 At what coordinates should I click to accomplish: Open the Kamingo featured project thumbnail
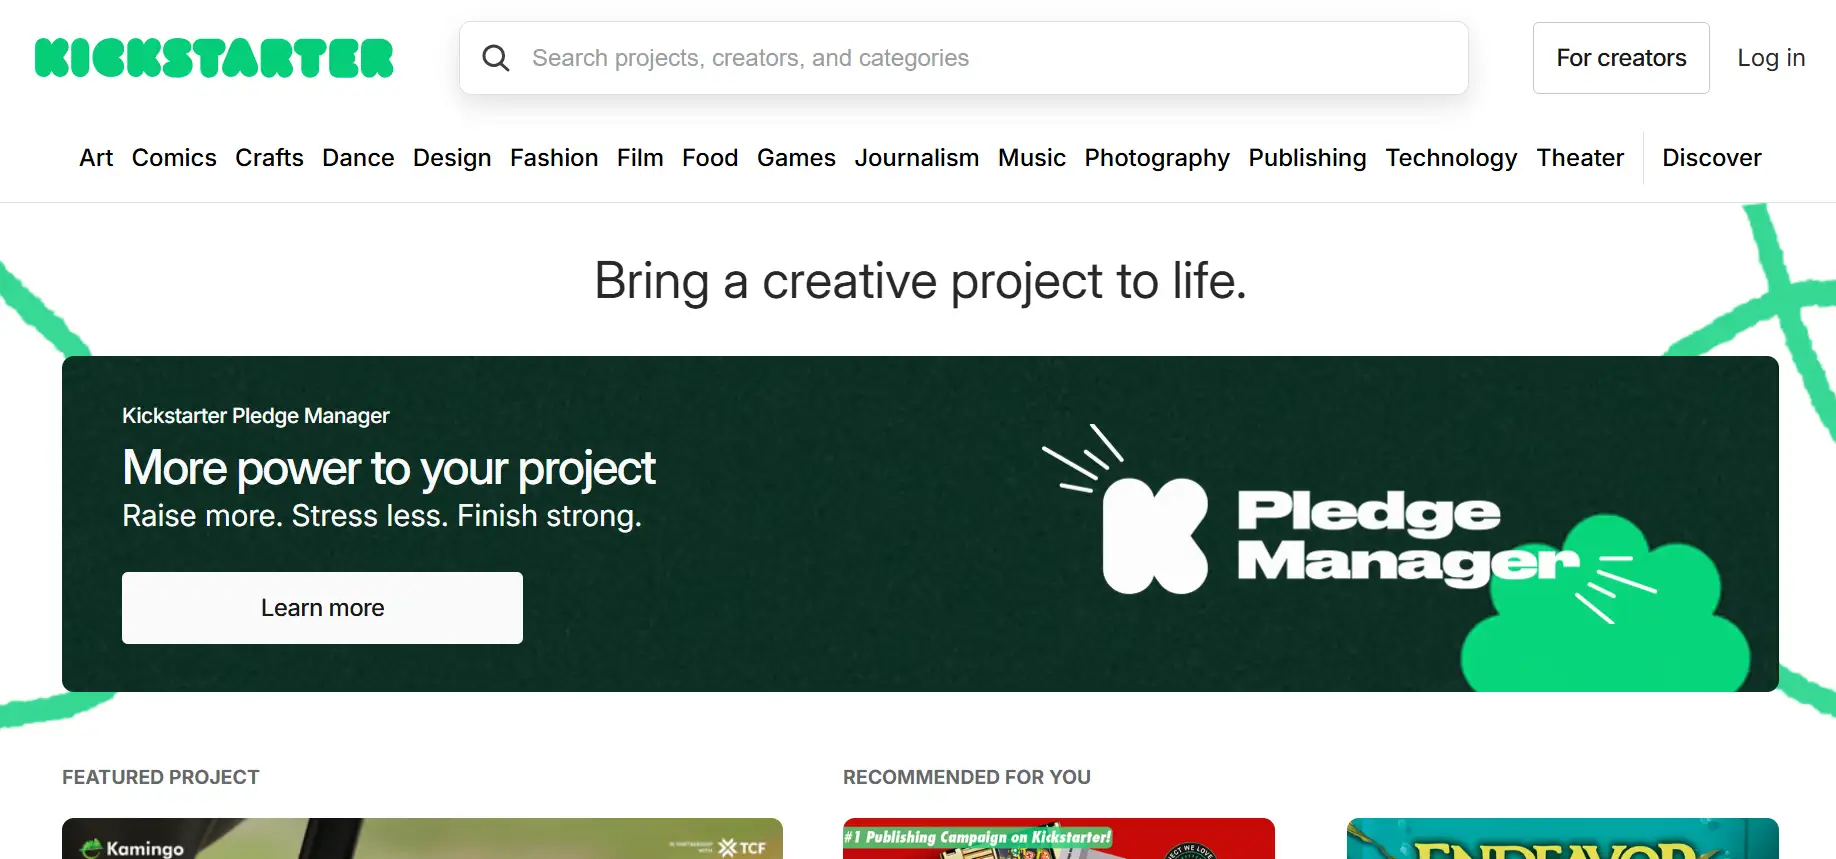click(422, 839)
